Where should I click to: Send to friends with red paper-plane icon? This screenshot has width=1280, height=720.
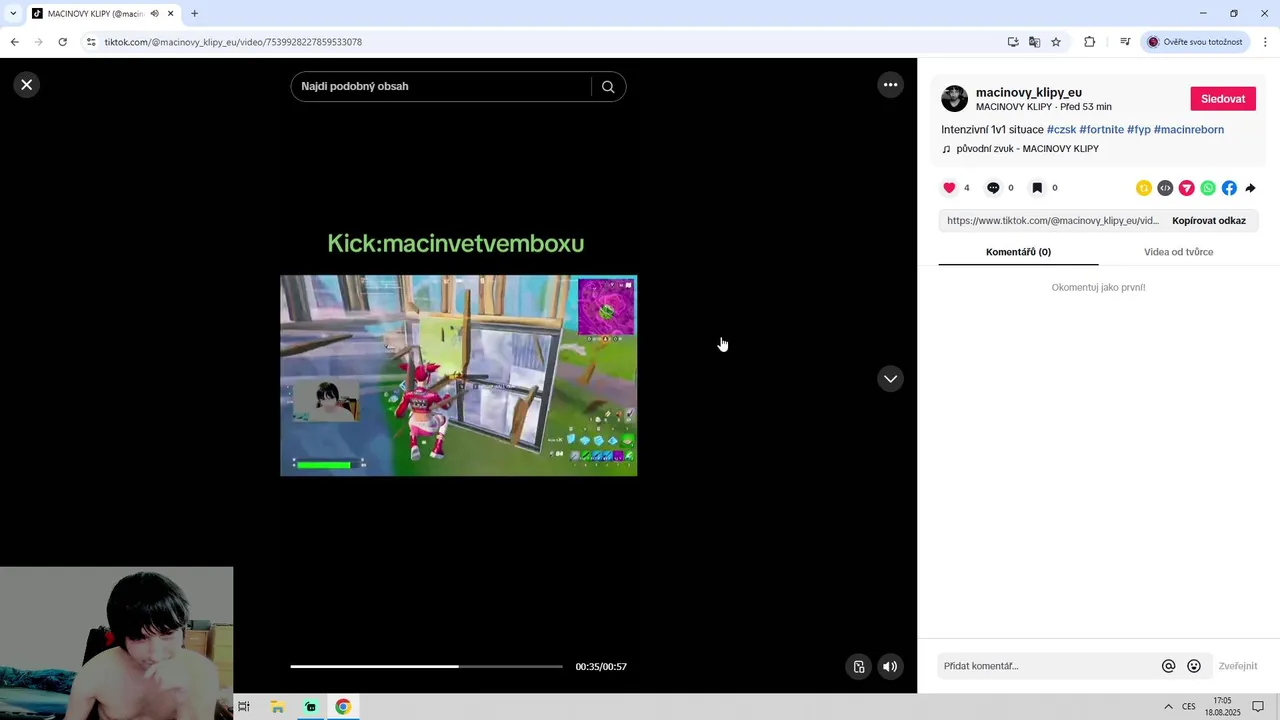(1187, 188)
